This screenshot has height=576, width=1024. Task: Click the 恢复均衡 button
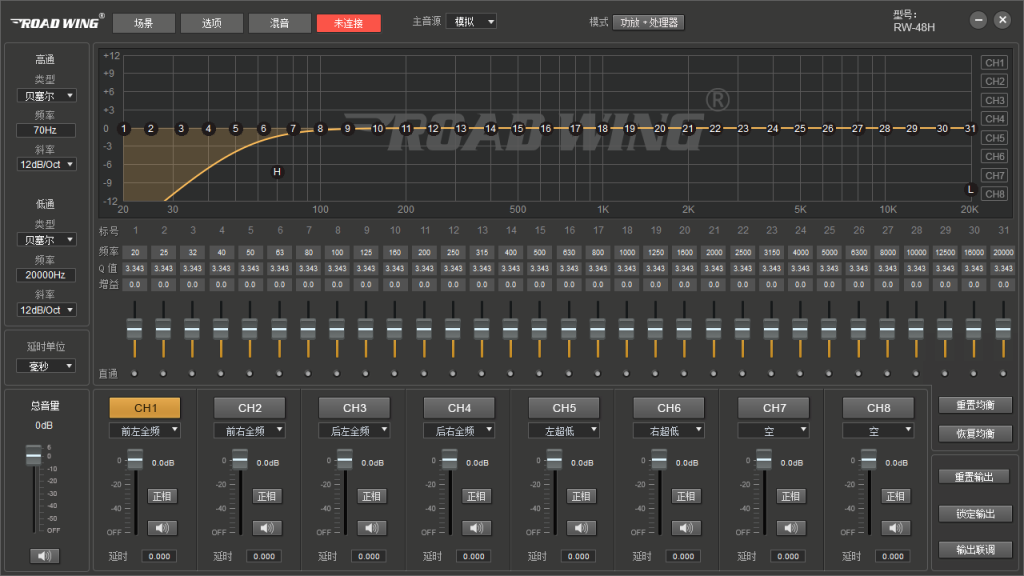coord(975,433)
